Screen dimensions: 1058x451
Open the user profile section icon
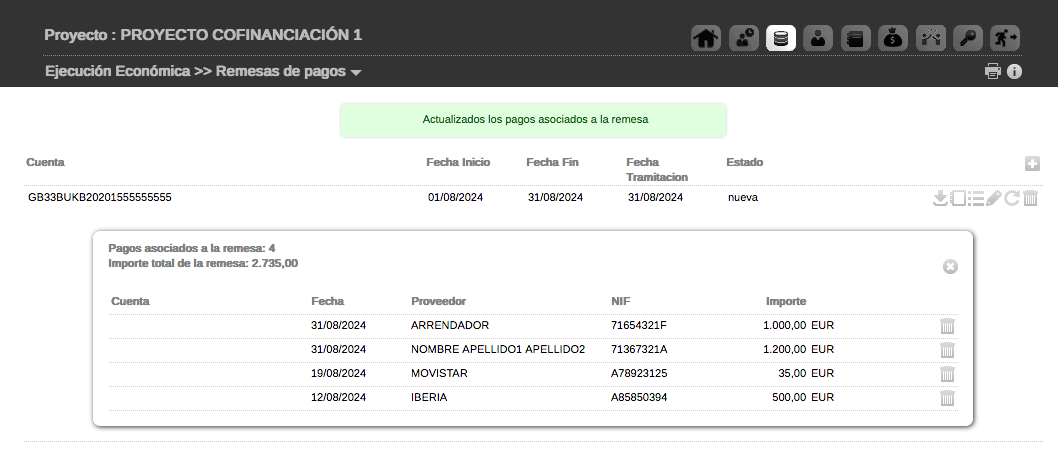(x=818, y=38)
